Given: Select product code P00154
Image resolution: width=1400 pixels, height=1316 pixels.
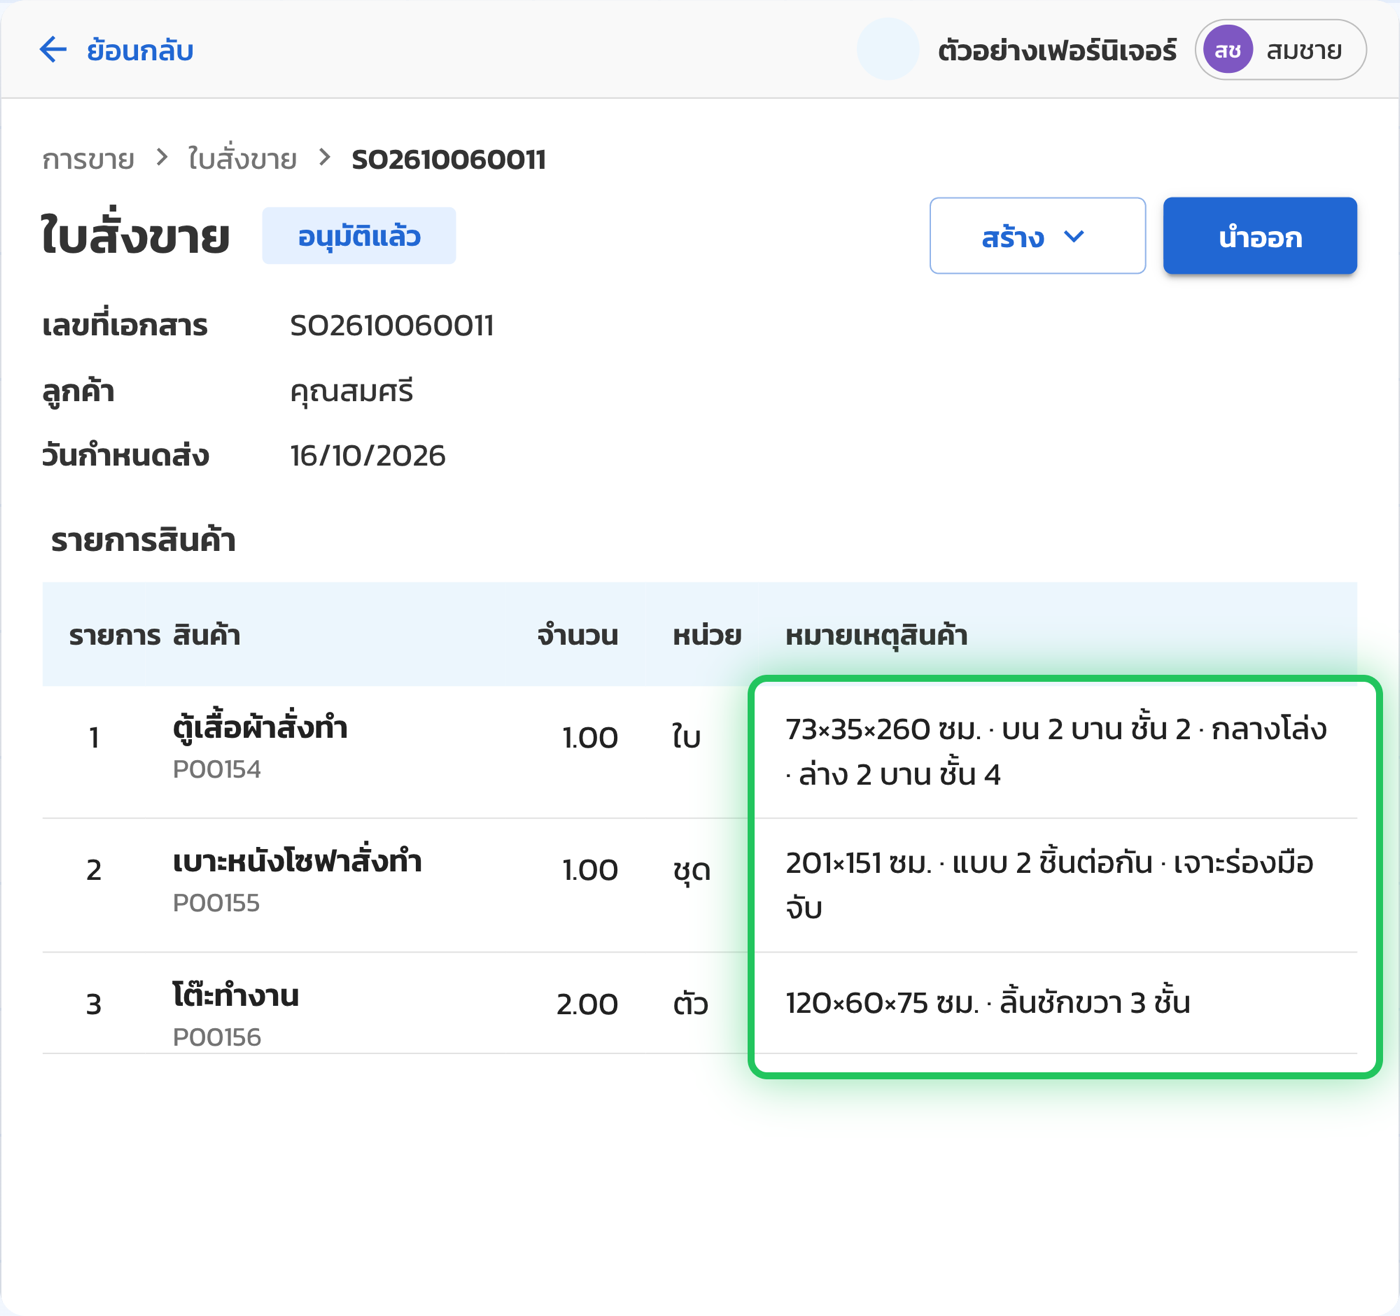Looking at the screenshot, I should (x=217, y=769).
